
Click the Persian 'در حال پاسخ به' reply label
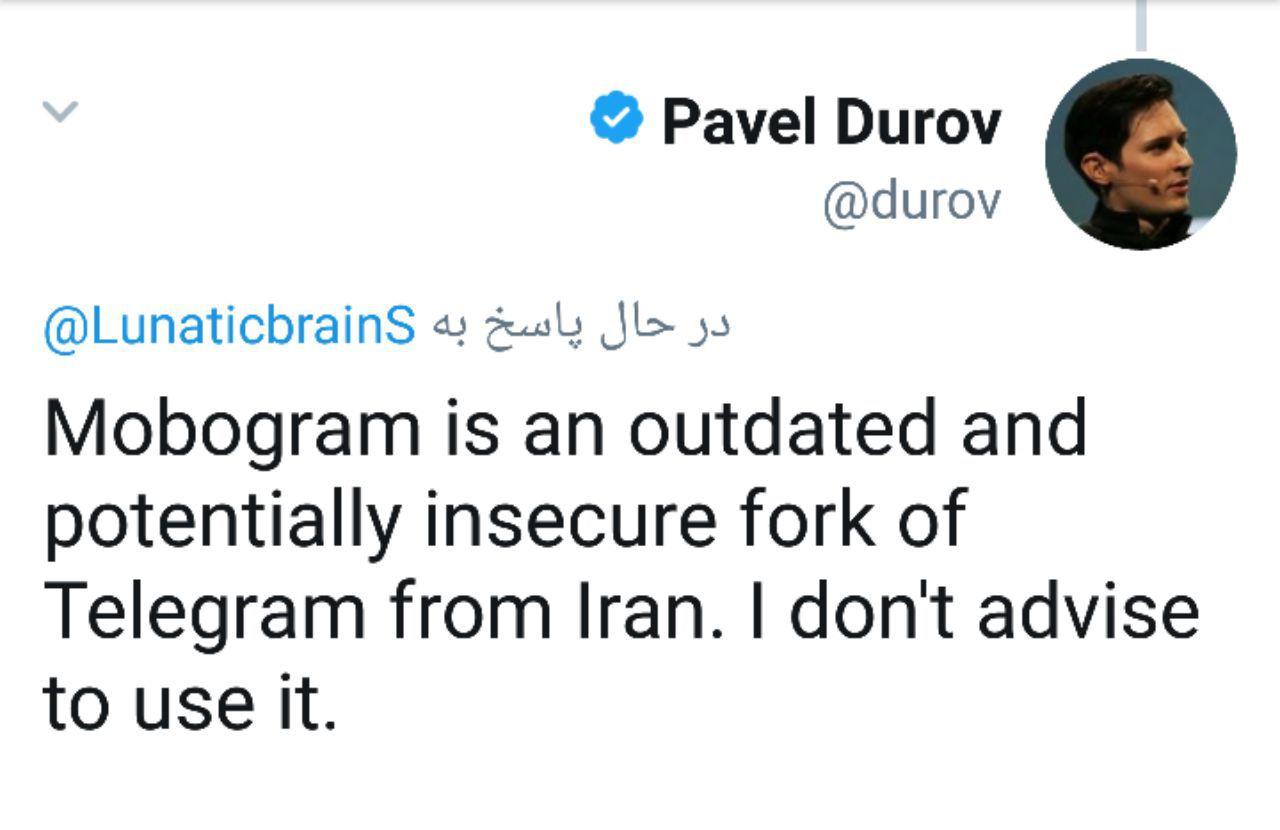(583, 324)
